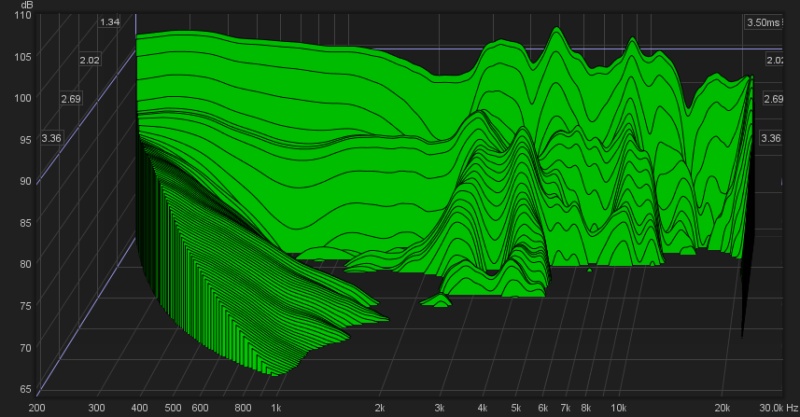This screenshot has height=417, width=800.
Task: Select the 20k frequency axis label
Action: (722, 408)
